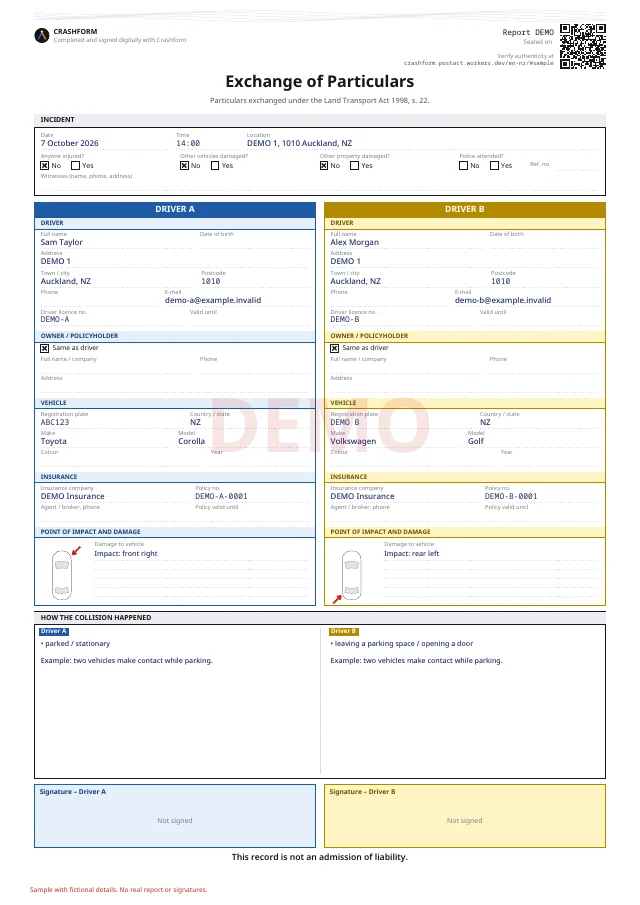Open the crashform verification URL

tap(478, 63)
